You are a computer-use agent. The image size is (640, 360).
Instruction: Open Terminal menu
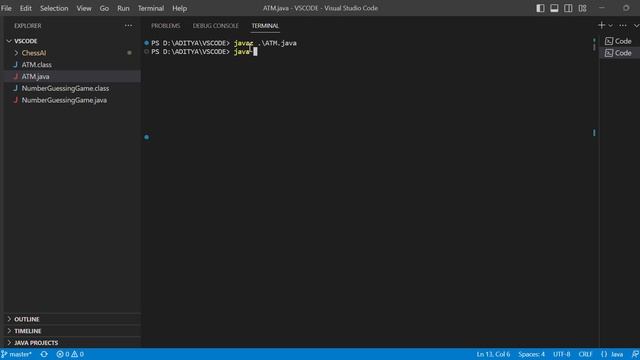point(151,8)
